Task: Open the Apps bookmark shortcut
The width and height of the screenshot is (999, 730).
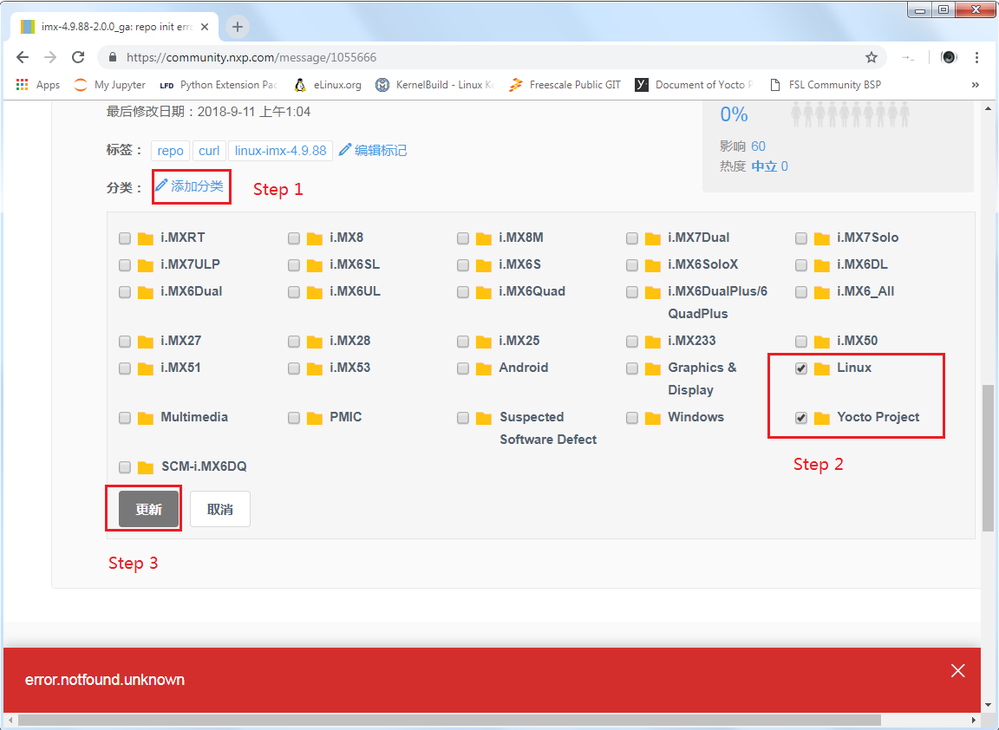Action: tap(38, 85)
